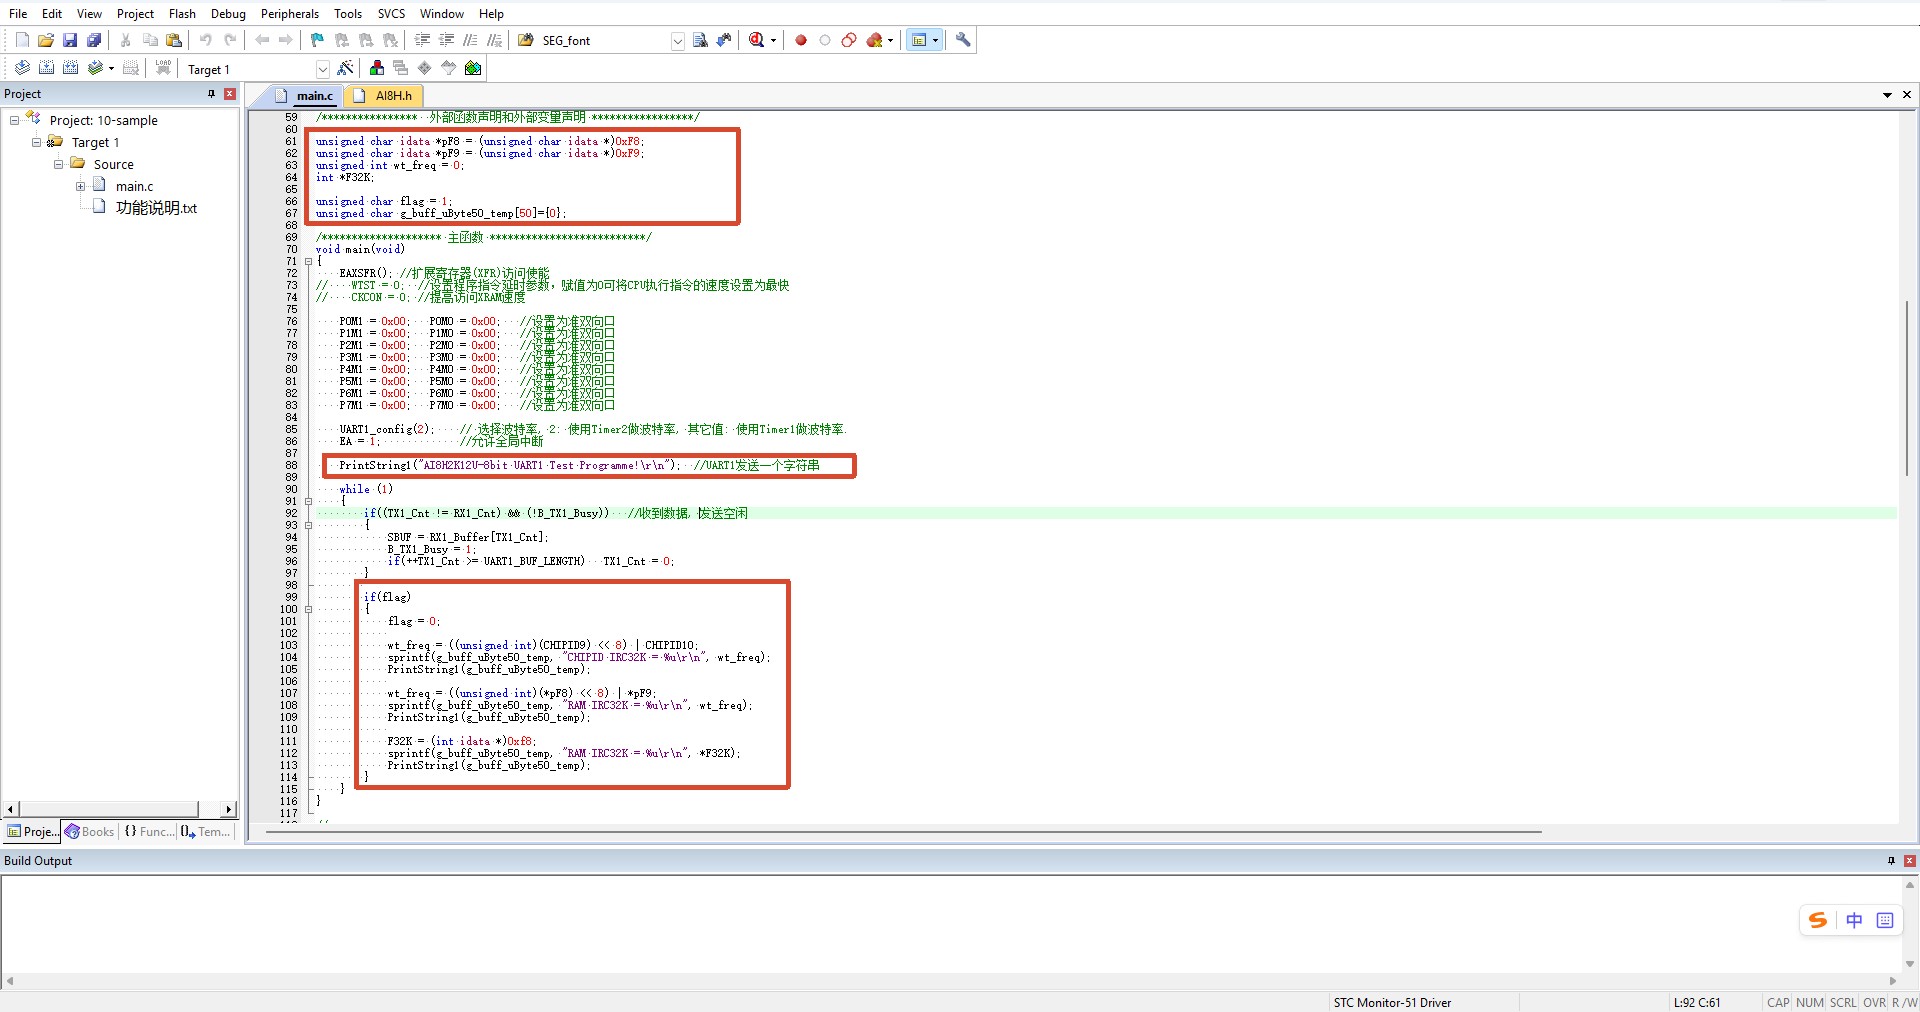Open the SEG_font search dropdown

(678, 41)
